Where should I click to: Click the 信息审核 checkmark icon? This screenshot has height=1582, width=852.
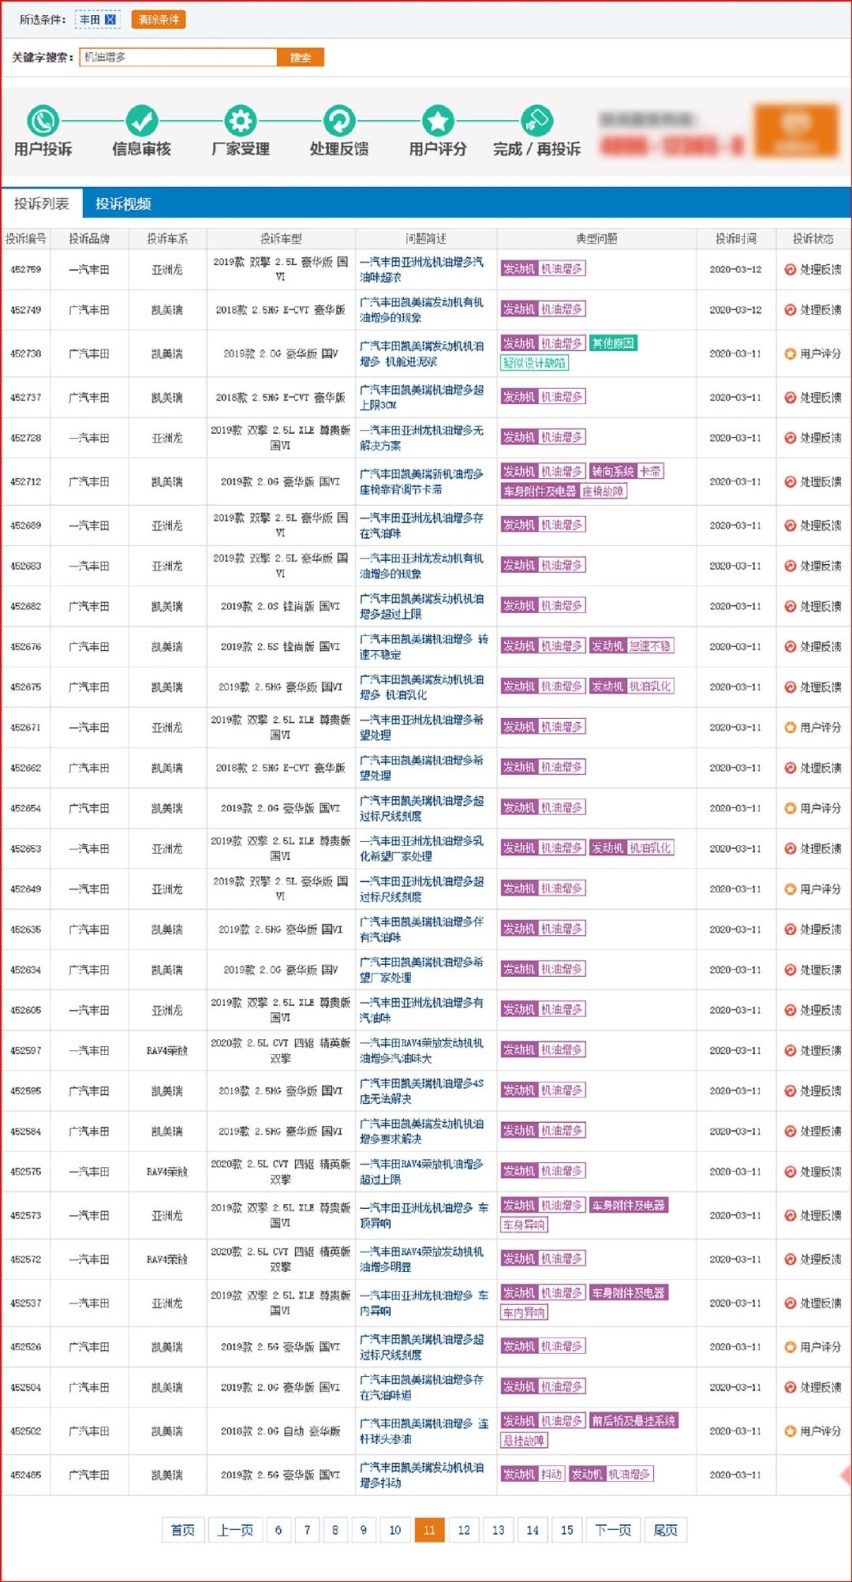click(141, 121)
